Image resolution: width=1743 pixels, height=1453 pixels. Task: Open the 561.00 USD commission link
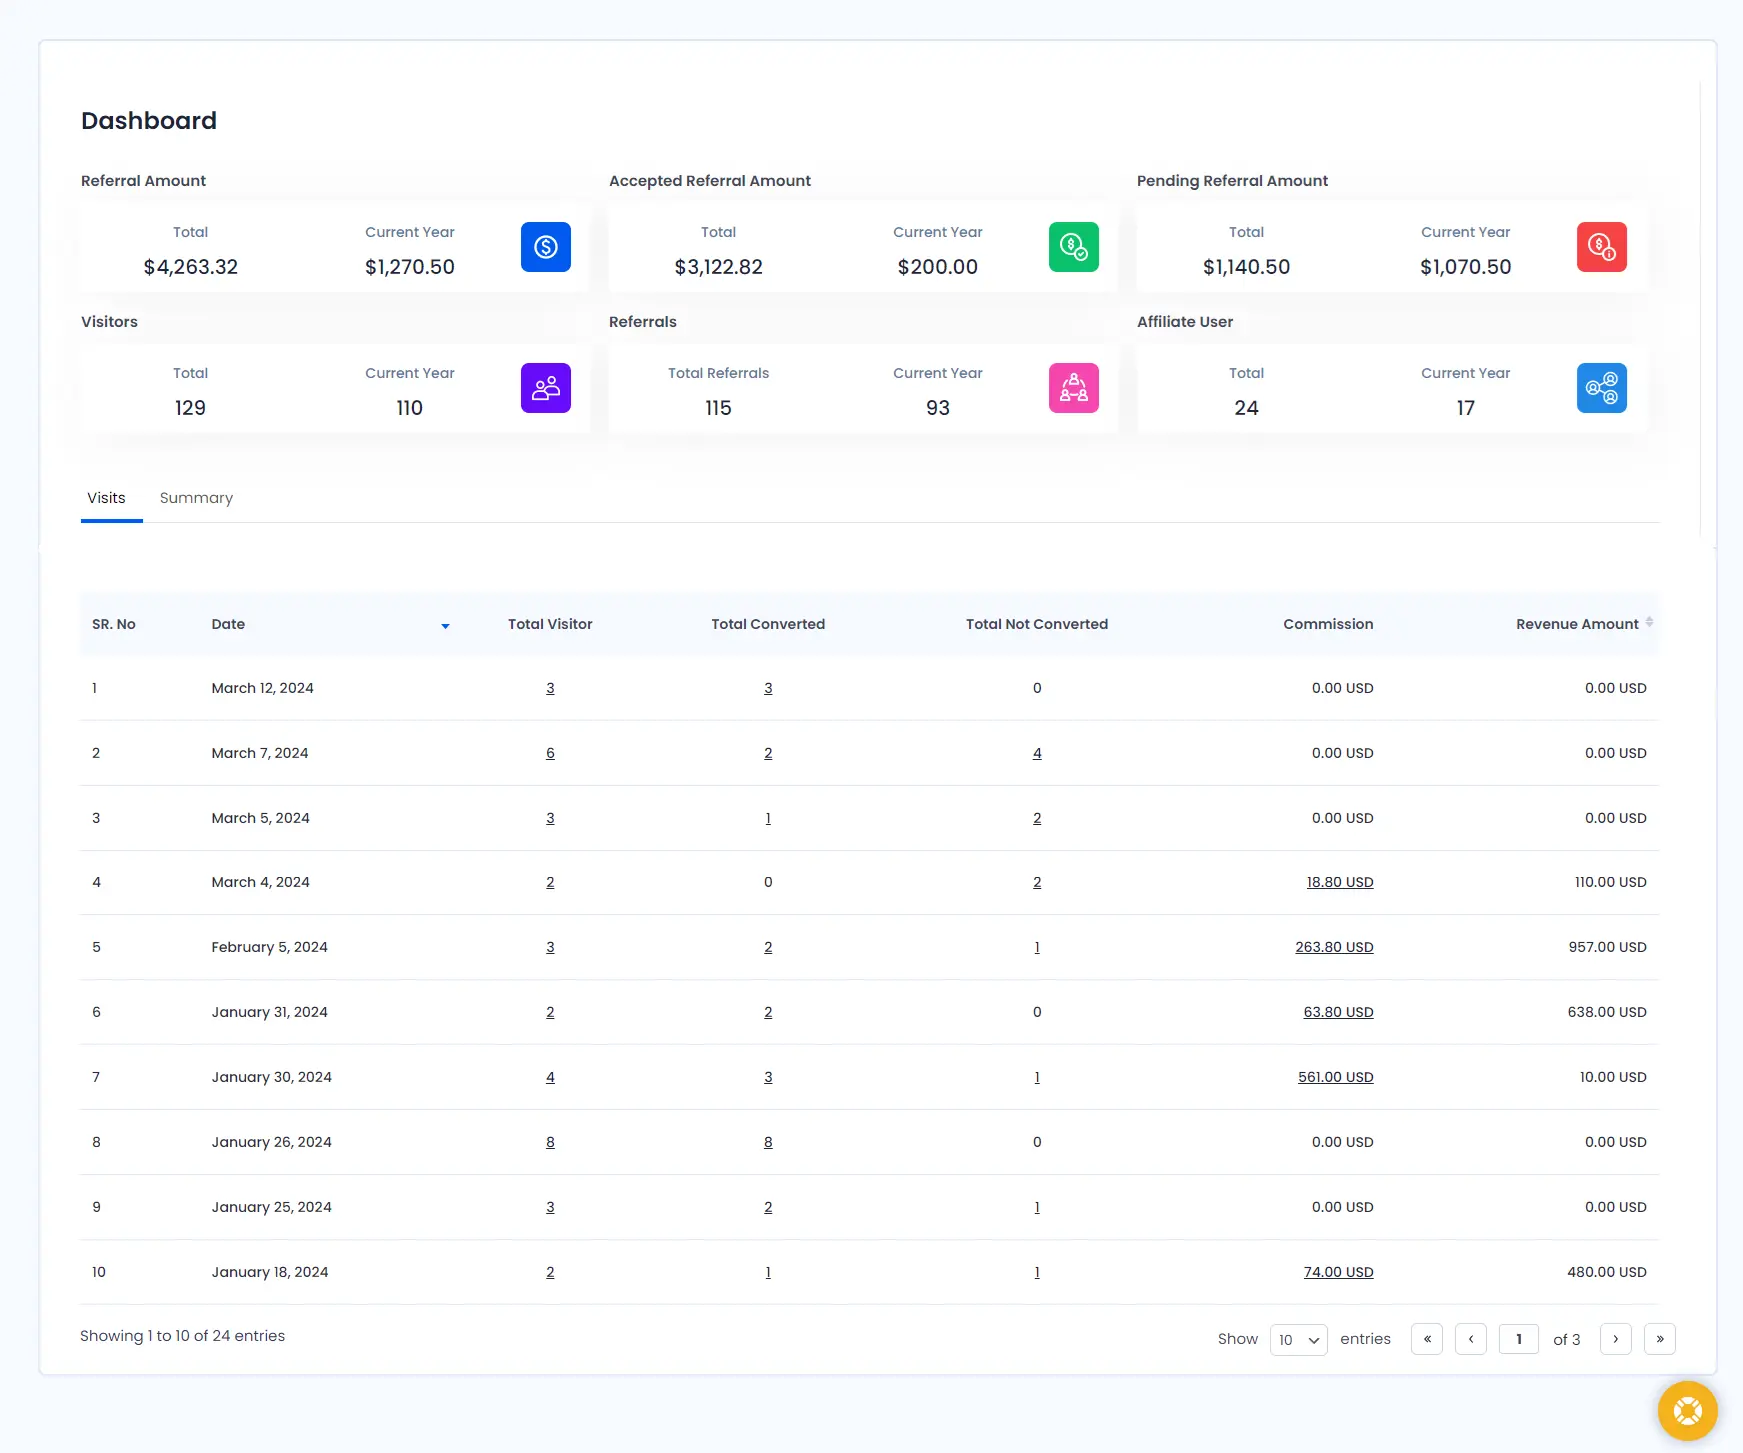(1335, 1077)
